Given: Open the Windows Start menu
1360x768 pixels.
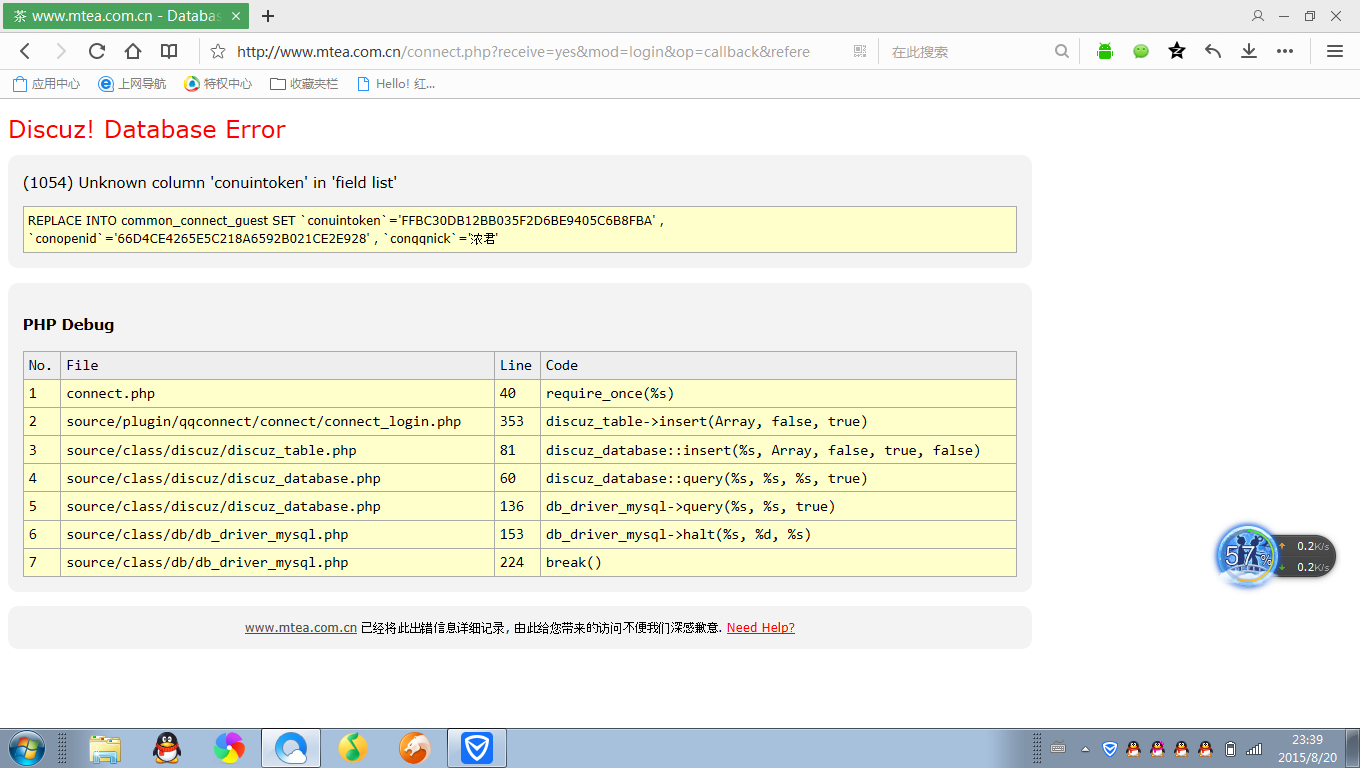Looking at the screenshot, I should 26,748.
